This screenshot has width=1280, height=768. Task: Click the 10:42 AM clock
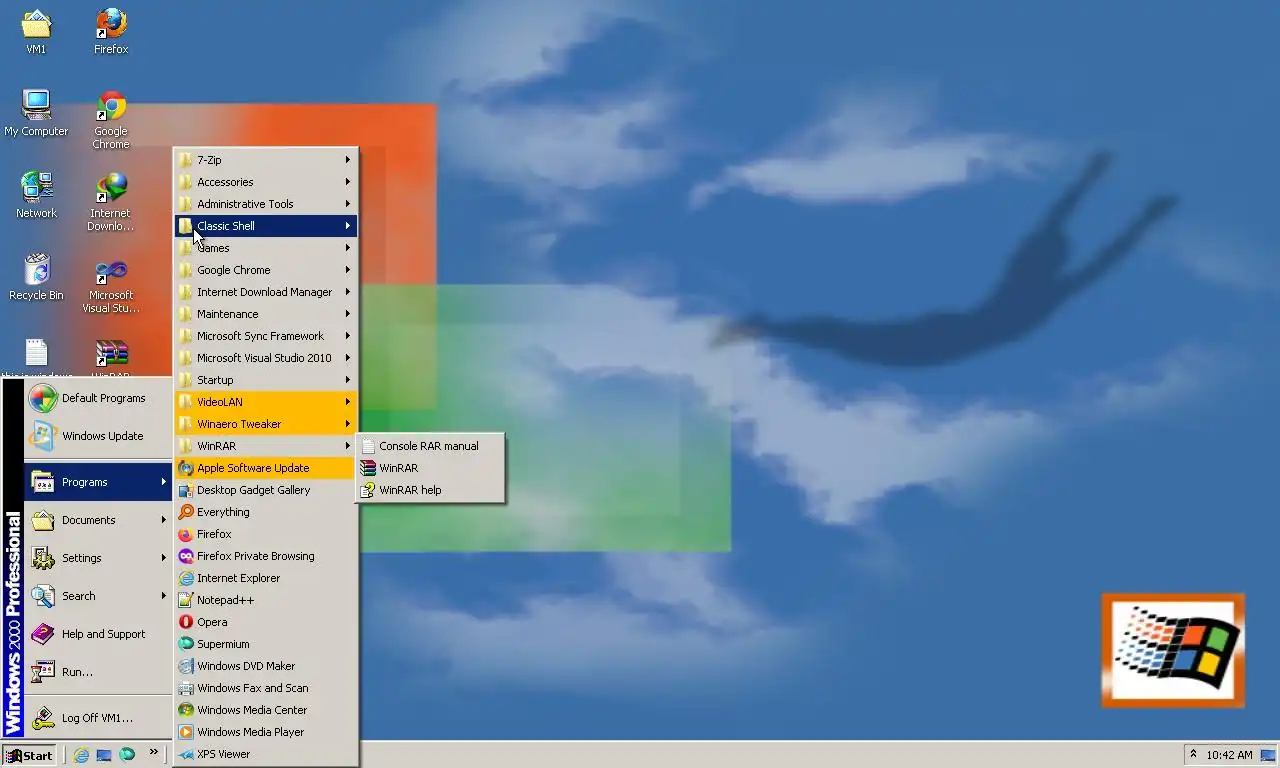point(1229,755)
